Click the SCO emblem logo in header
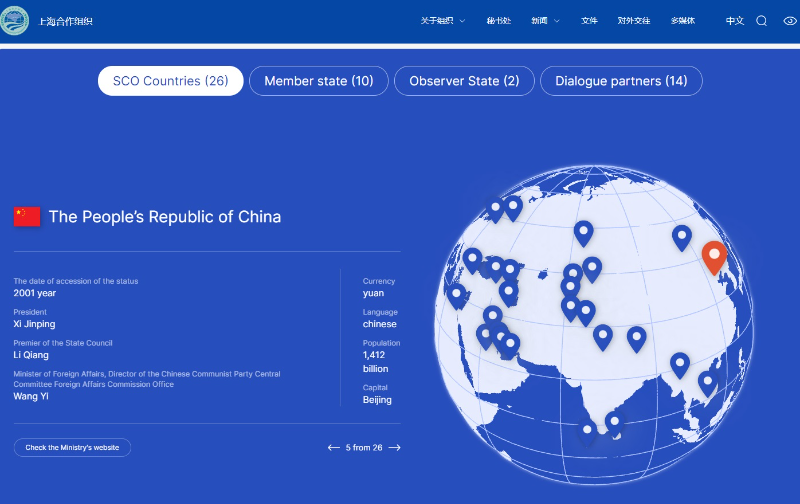Viewport: 800px width, 504px height. point(13,20)
